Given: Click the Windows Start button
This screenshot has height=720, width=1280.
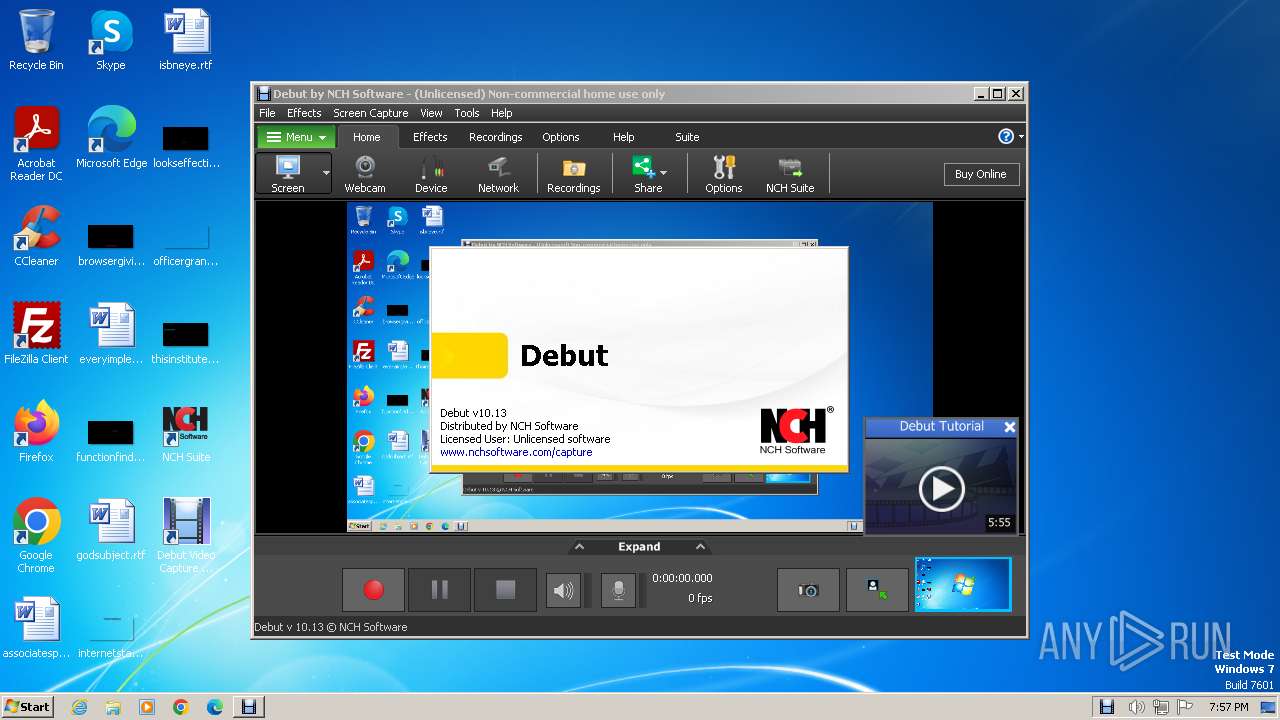Looking at the screenshot, I should point(27,706).
